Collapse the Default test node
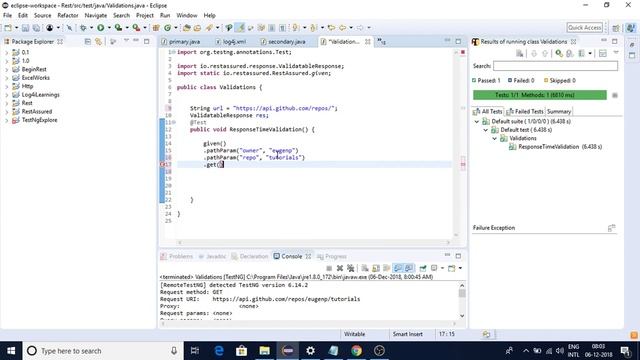Viewport: 640px width, 360px height. click(485, 130)
